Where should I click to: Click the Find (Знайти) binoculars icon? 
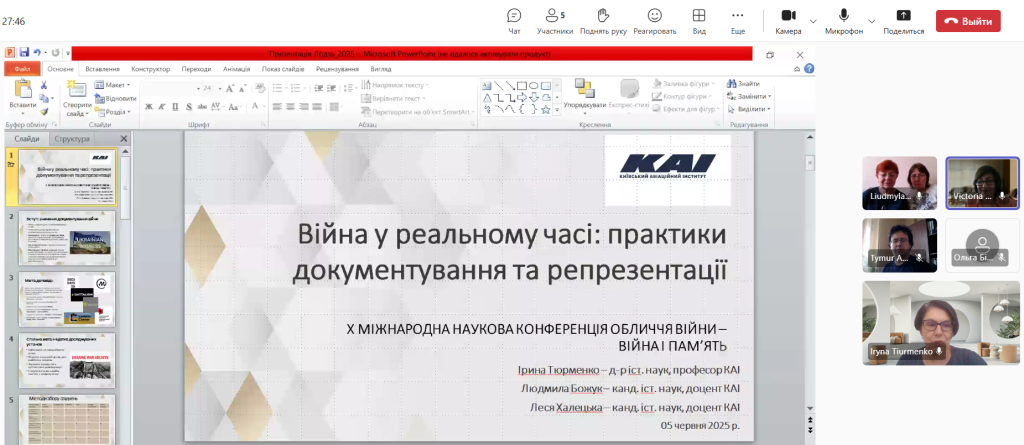(x=731, y=83)
